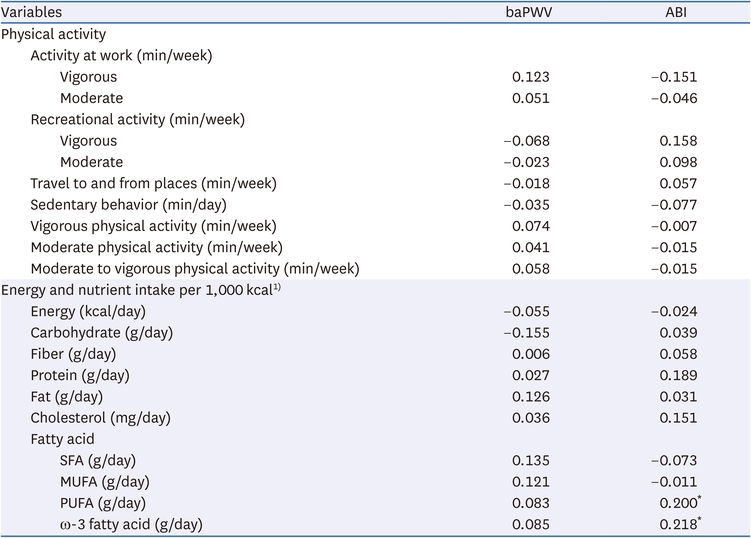The height and width of the screenshot is (538, 751).
Task: Select the Carbohydrate (g/day) row label
Action: pyautogui.click(x=102, y=332)
